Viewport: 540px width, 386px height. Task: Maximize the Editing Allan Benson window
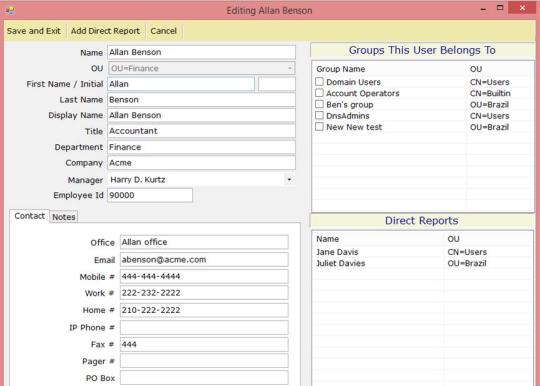[500, 8]
